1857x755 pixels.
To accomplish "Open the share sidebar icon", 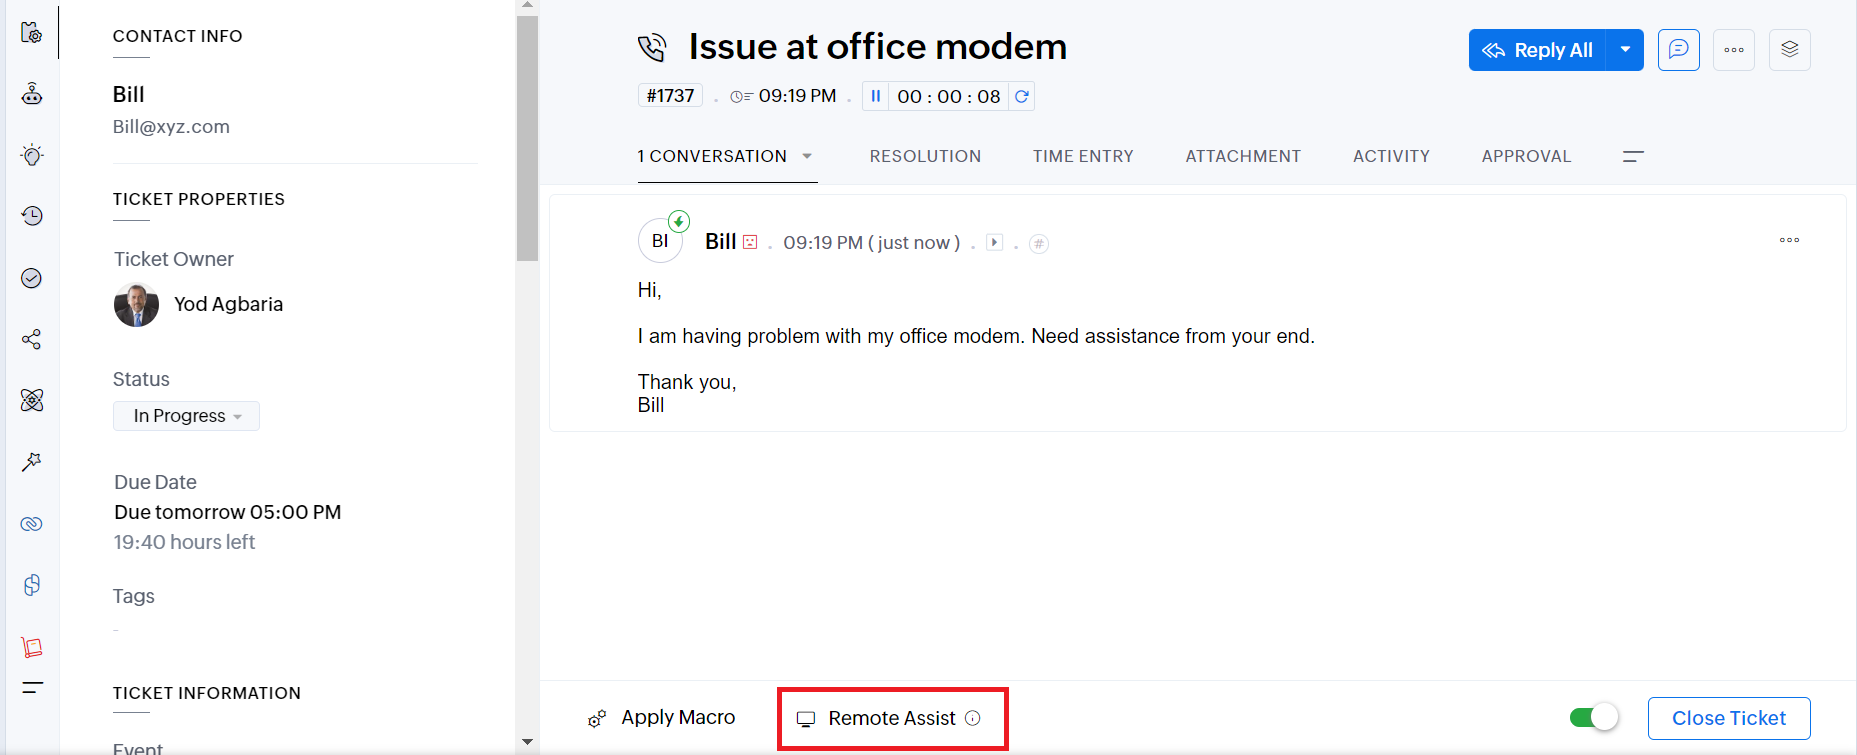I will pyautogui.click(x=32, y=339).
